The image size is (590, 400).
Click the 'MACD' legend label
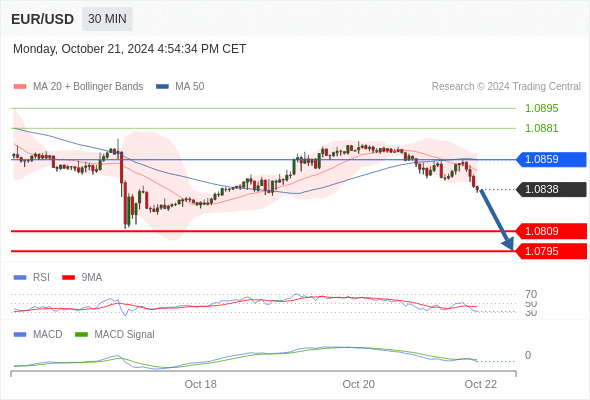tap(48, 335)
